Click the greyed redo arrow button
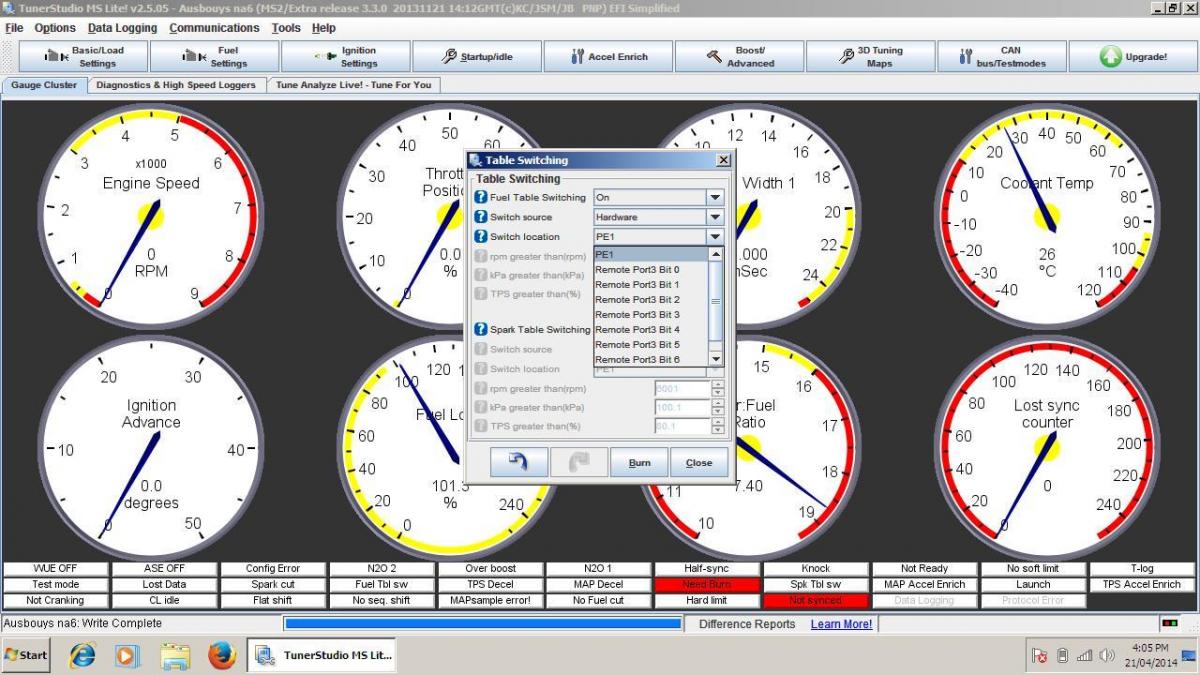This screenshot has width=1200, height=675. click(x=579, y=462)
